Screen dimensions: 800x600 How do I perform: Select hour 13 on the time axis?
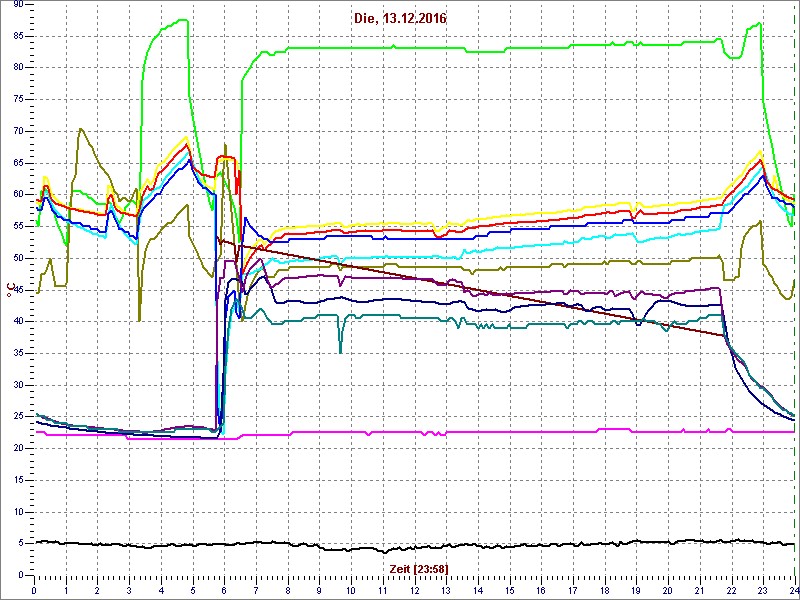tap(446, 588)
